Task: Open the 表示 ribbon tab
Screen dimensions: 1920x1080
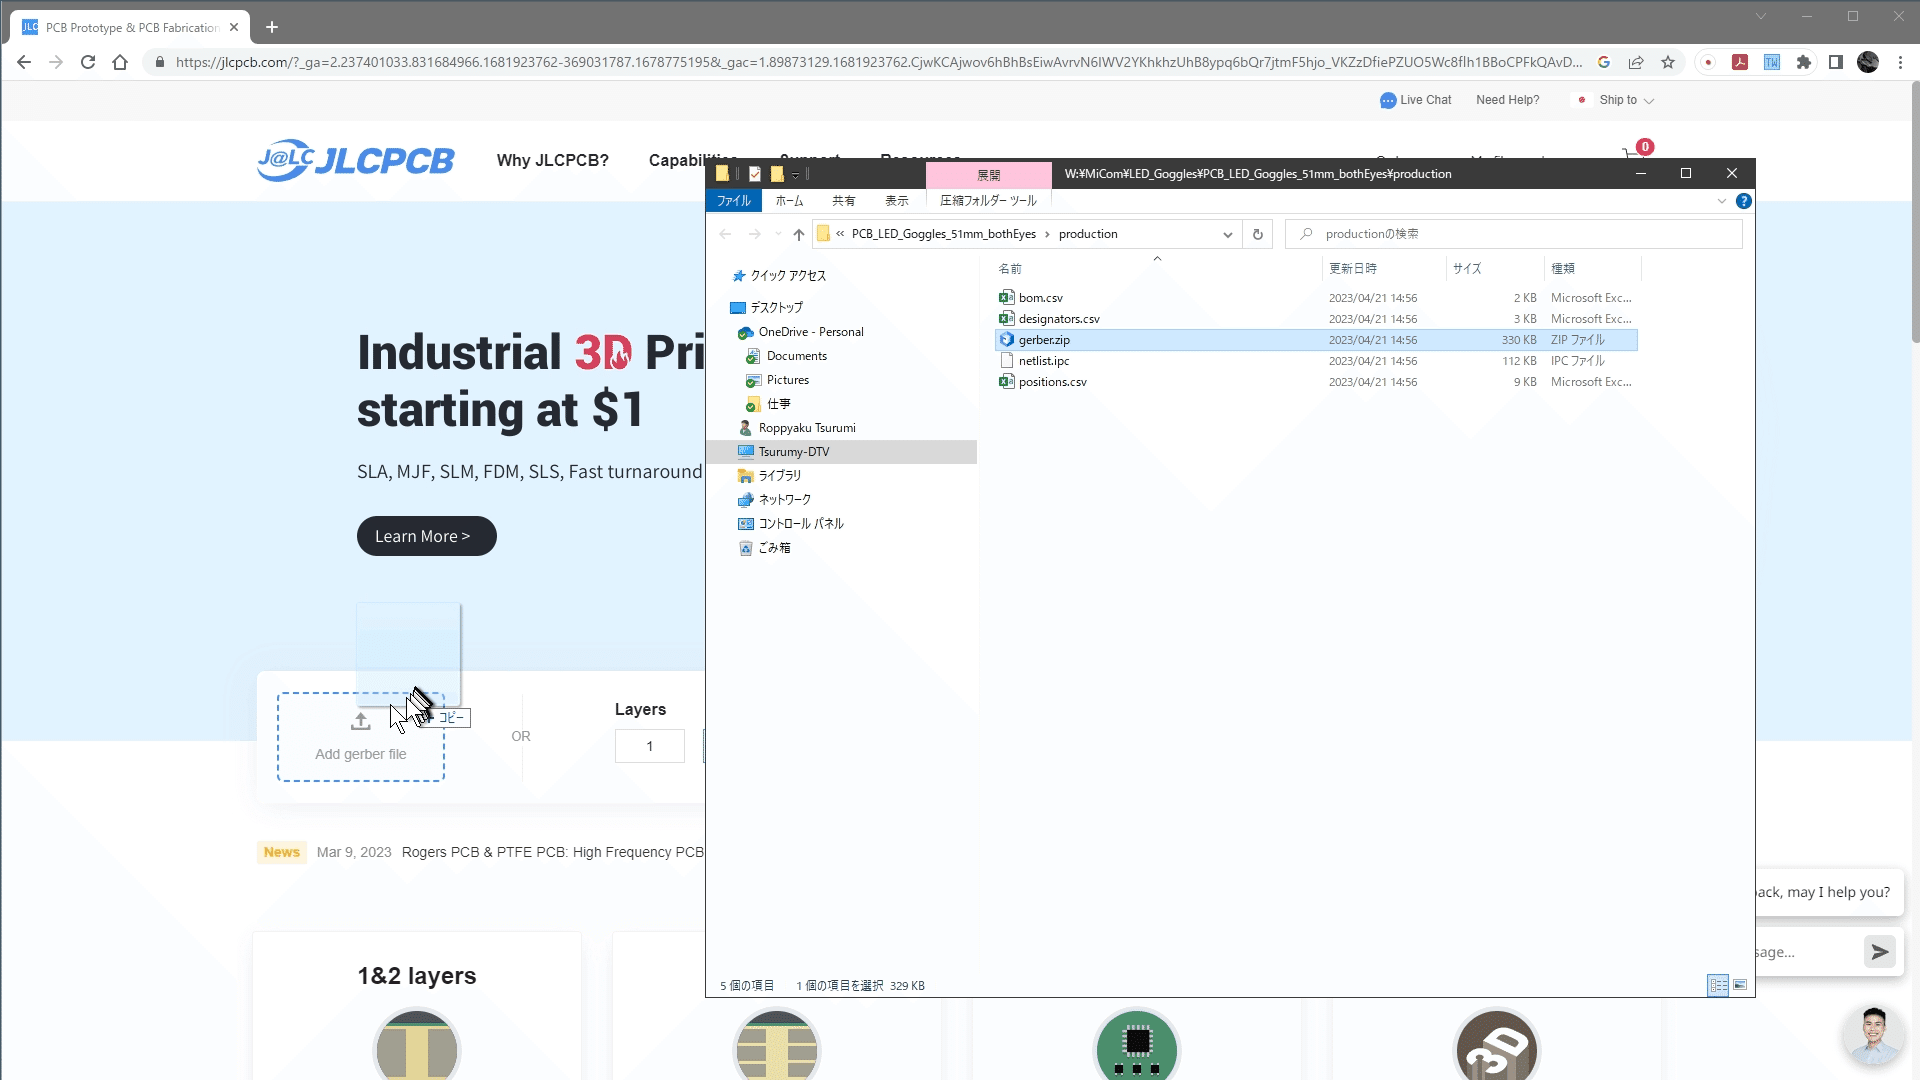Action: point(896,201)
